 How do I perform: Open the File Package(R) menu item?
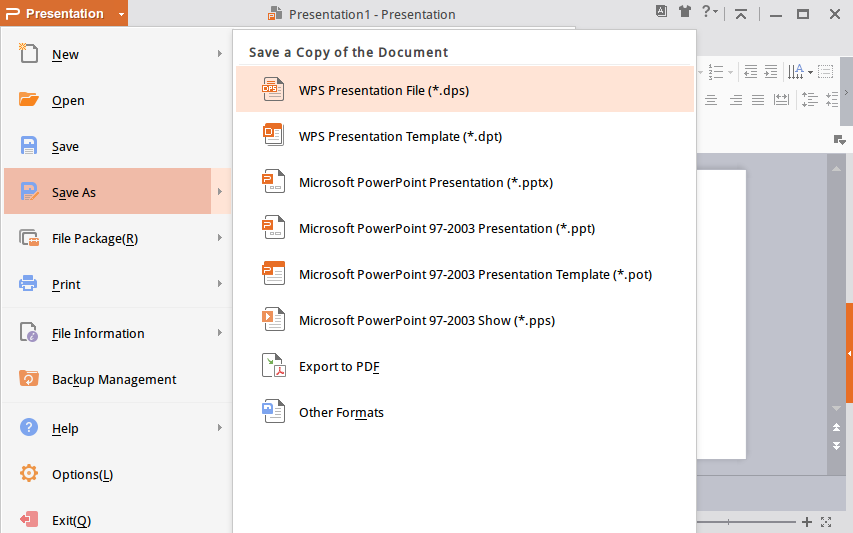click(x=117, y=238)
